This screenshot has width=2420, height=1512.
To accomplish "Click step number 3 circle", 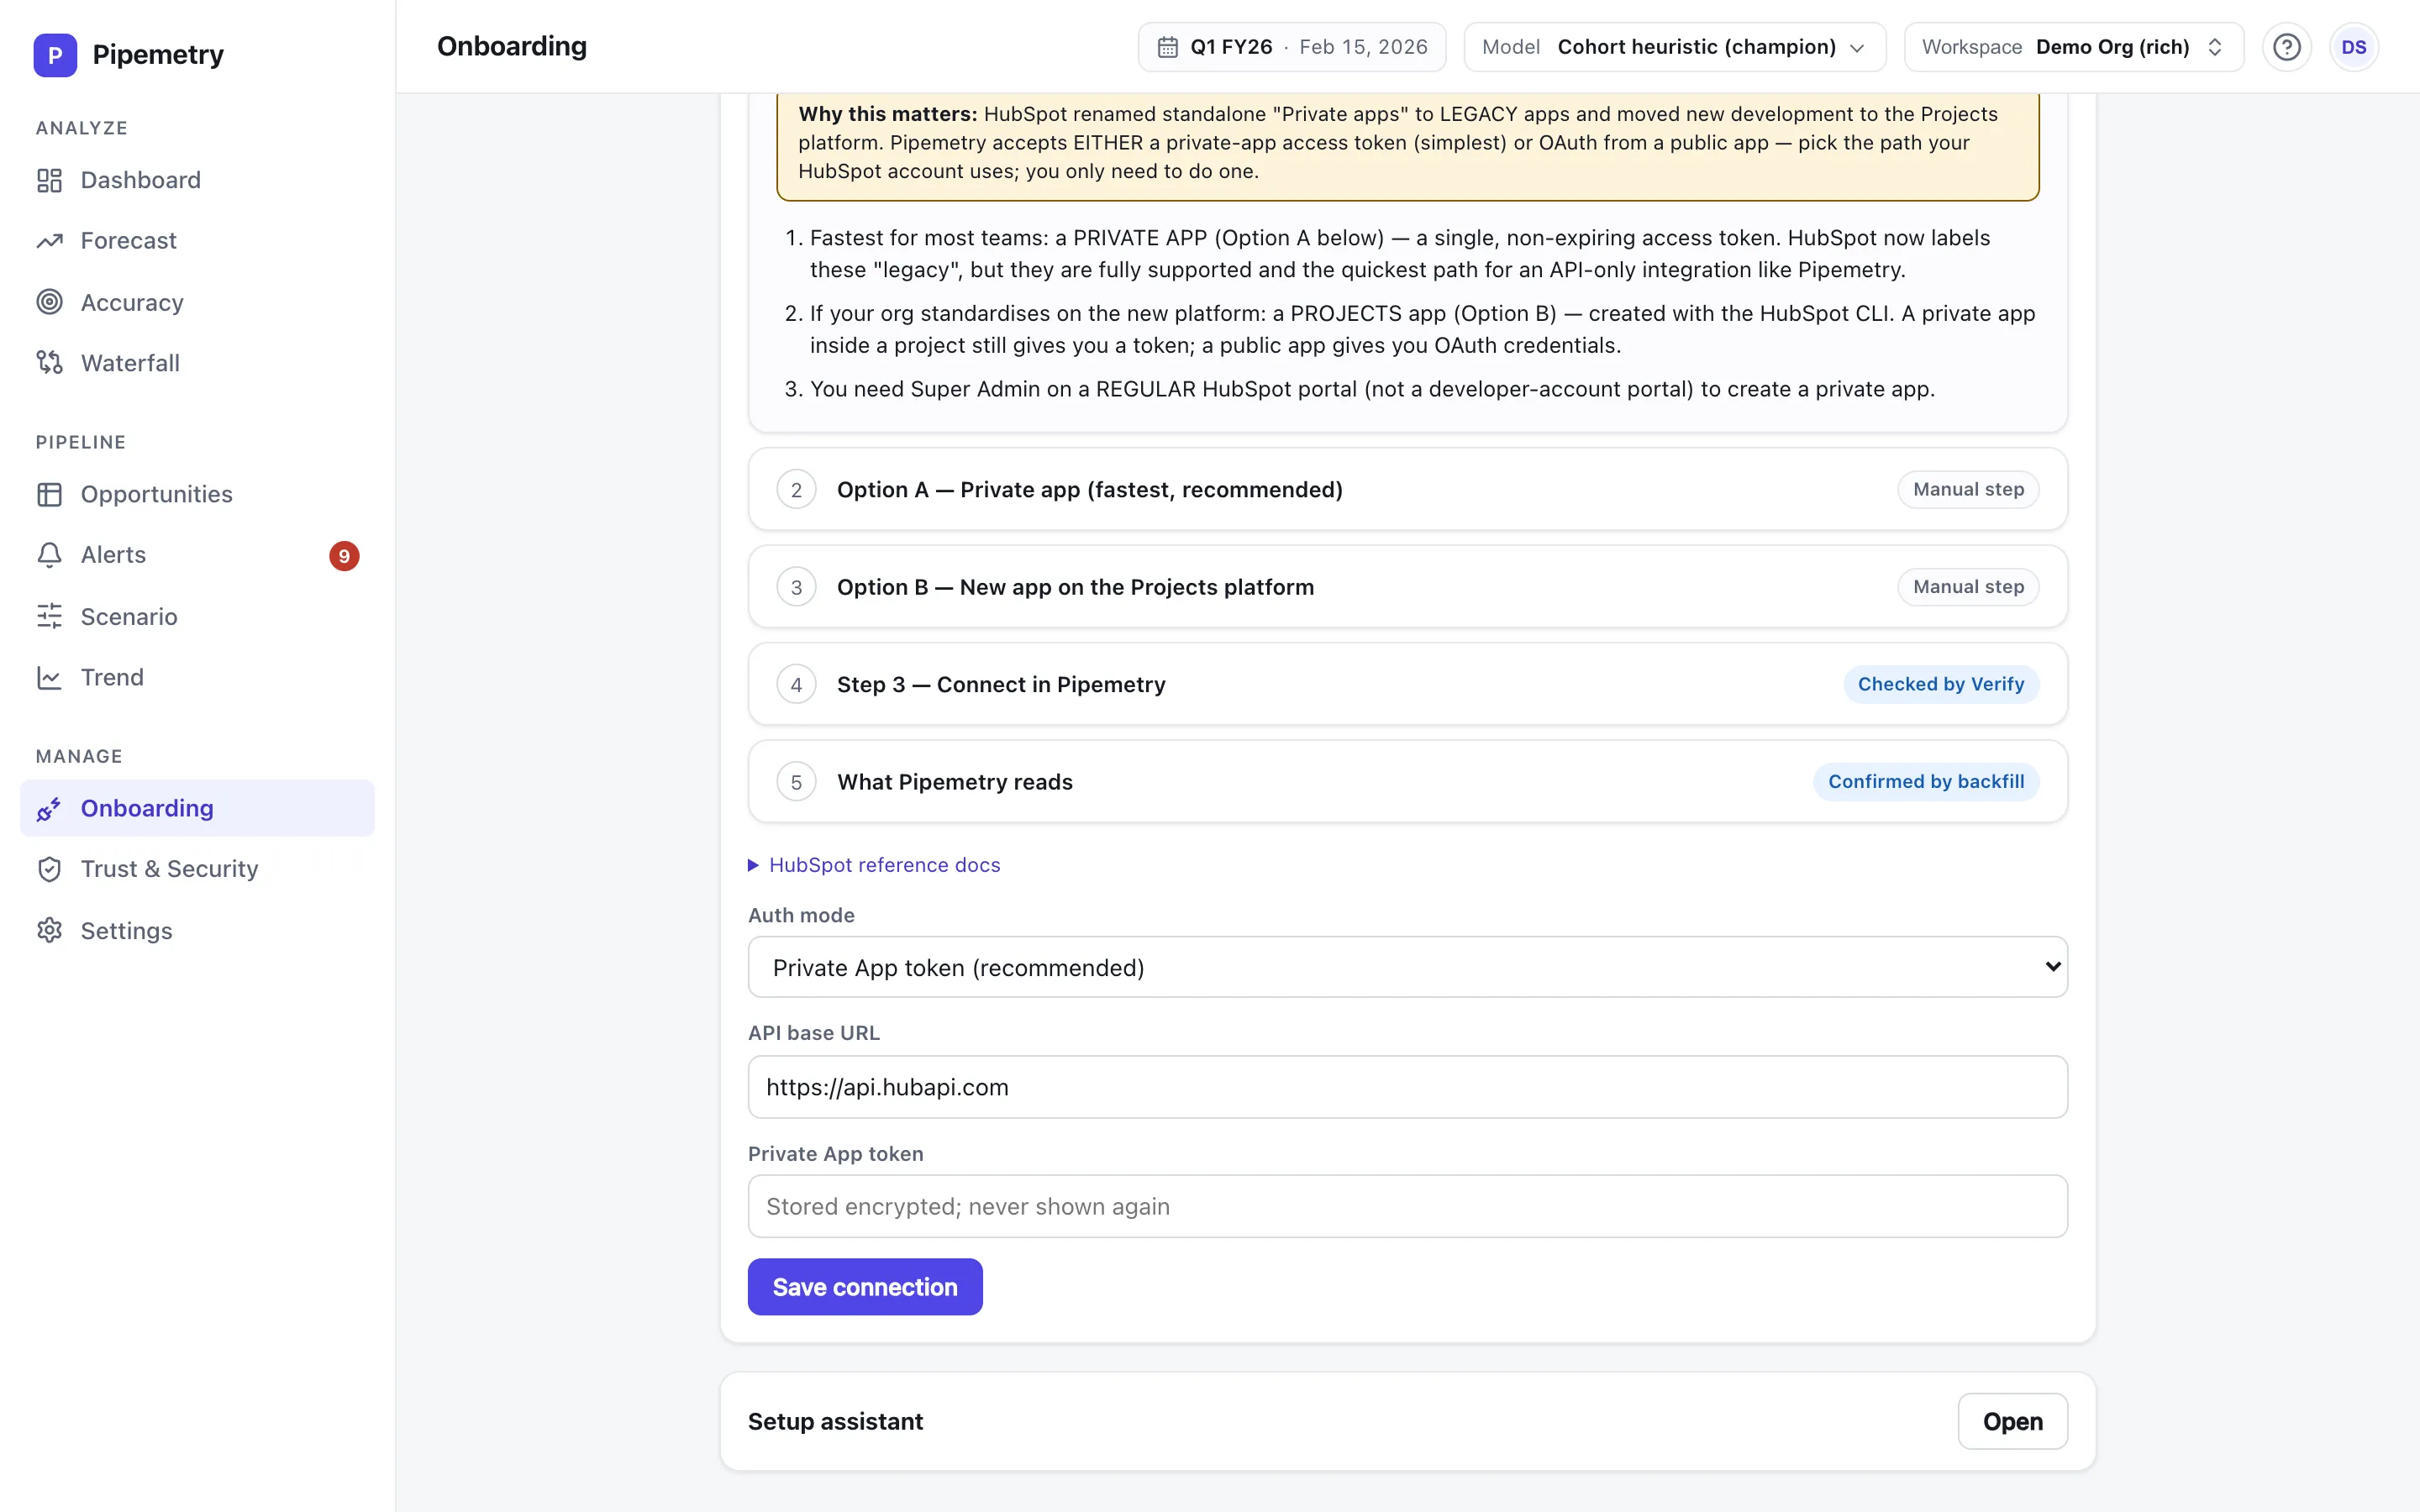I will [x=796, y=587].
